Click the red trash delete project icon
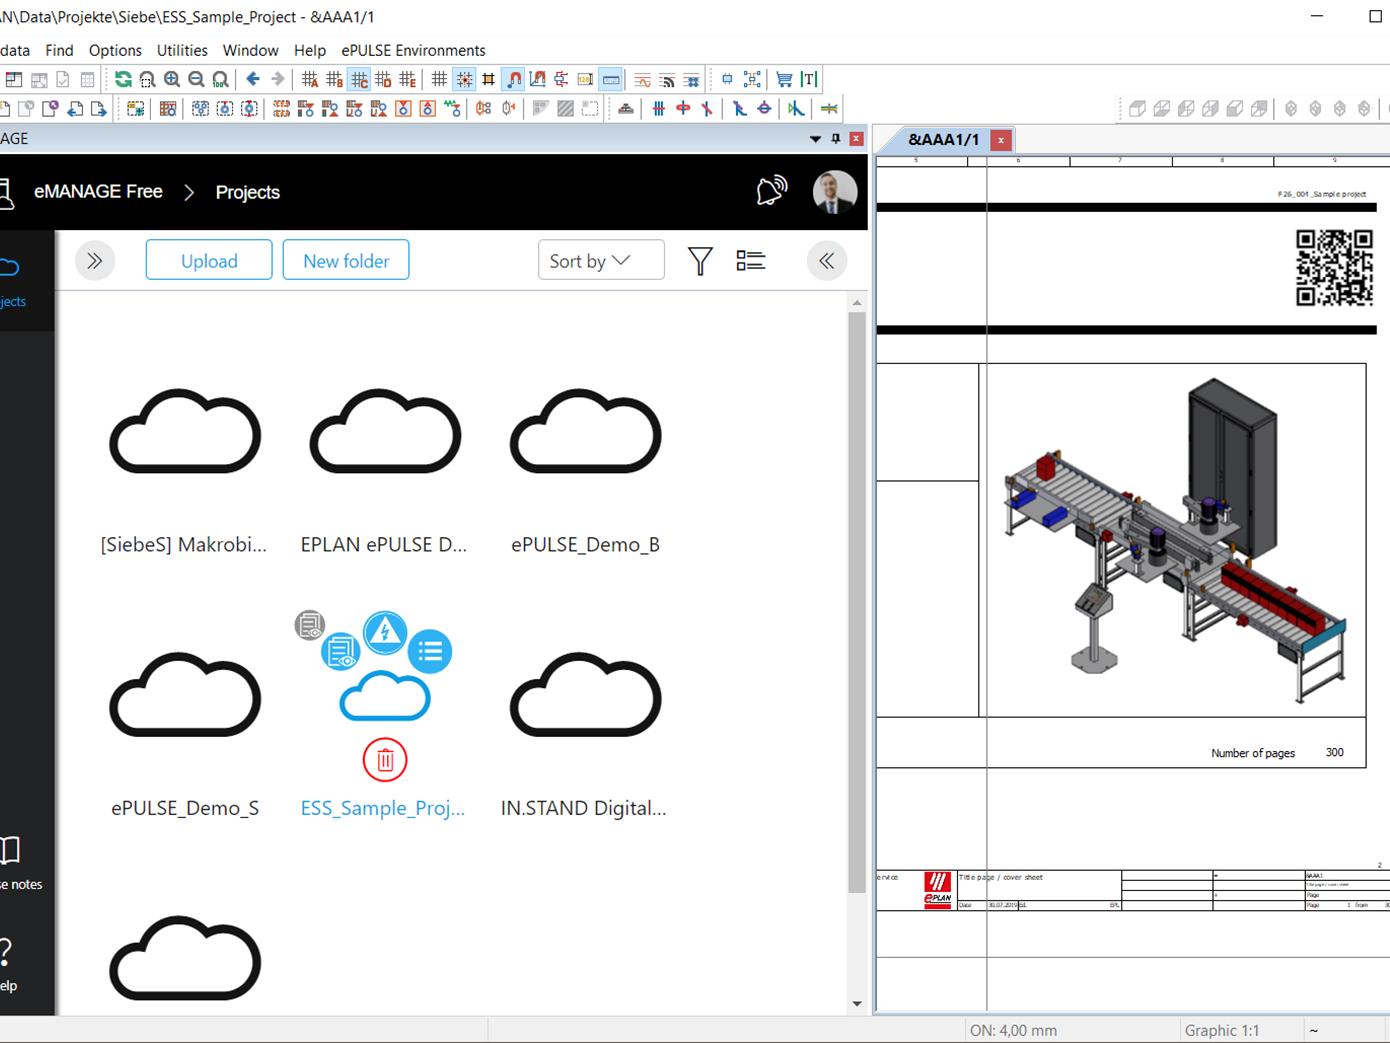 coord(384,760)
